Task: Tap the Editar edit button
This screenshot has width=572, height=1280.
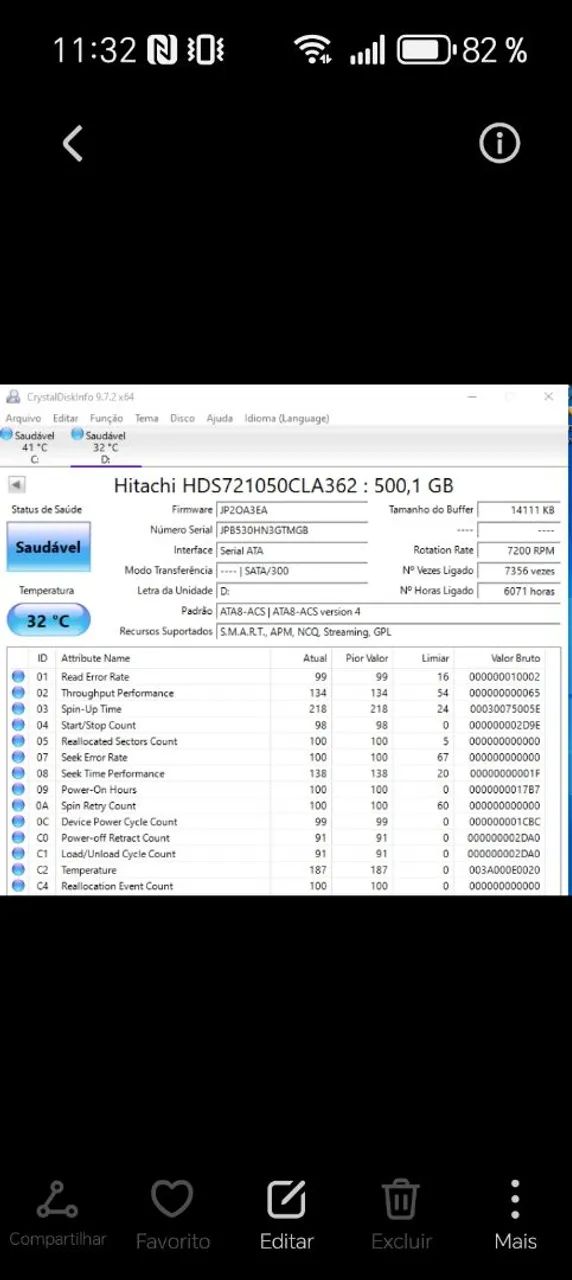Action: point(286,1214)
